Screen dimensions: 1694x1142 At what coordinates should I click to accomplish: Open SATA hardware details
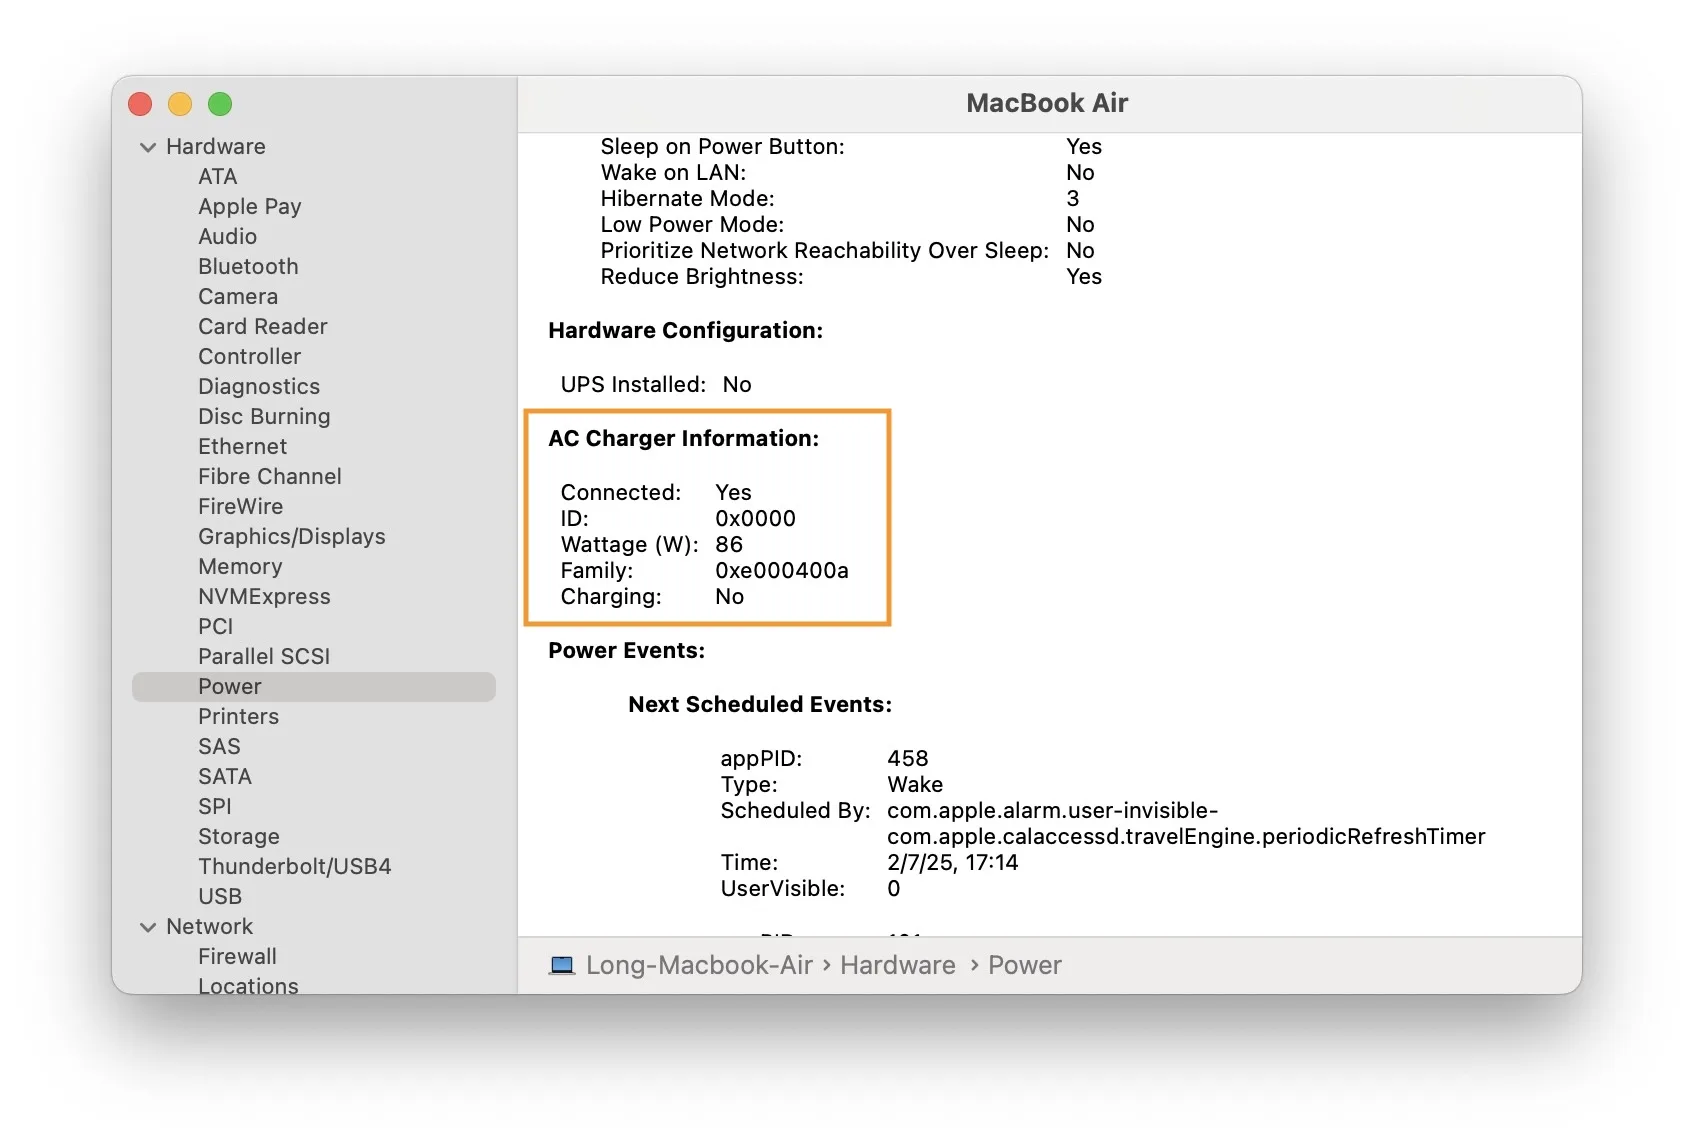(x=224, y=777)
